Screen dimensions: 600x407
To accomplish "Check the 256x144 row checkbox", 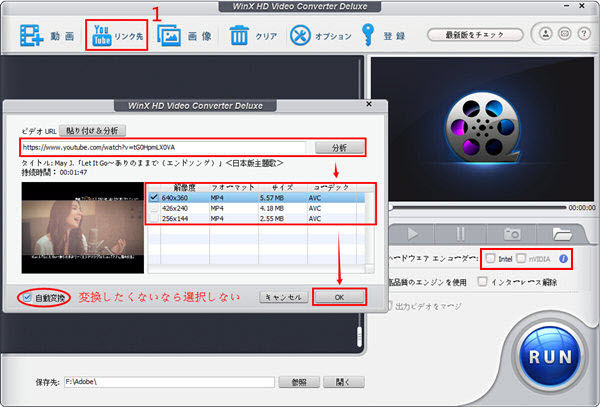I will click(154, 218).
